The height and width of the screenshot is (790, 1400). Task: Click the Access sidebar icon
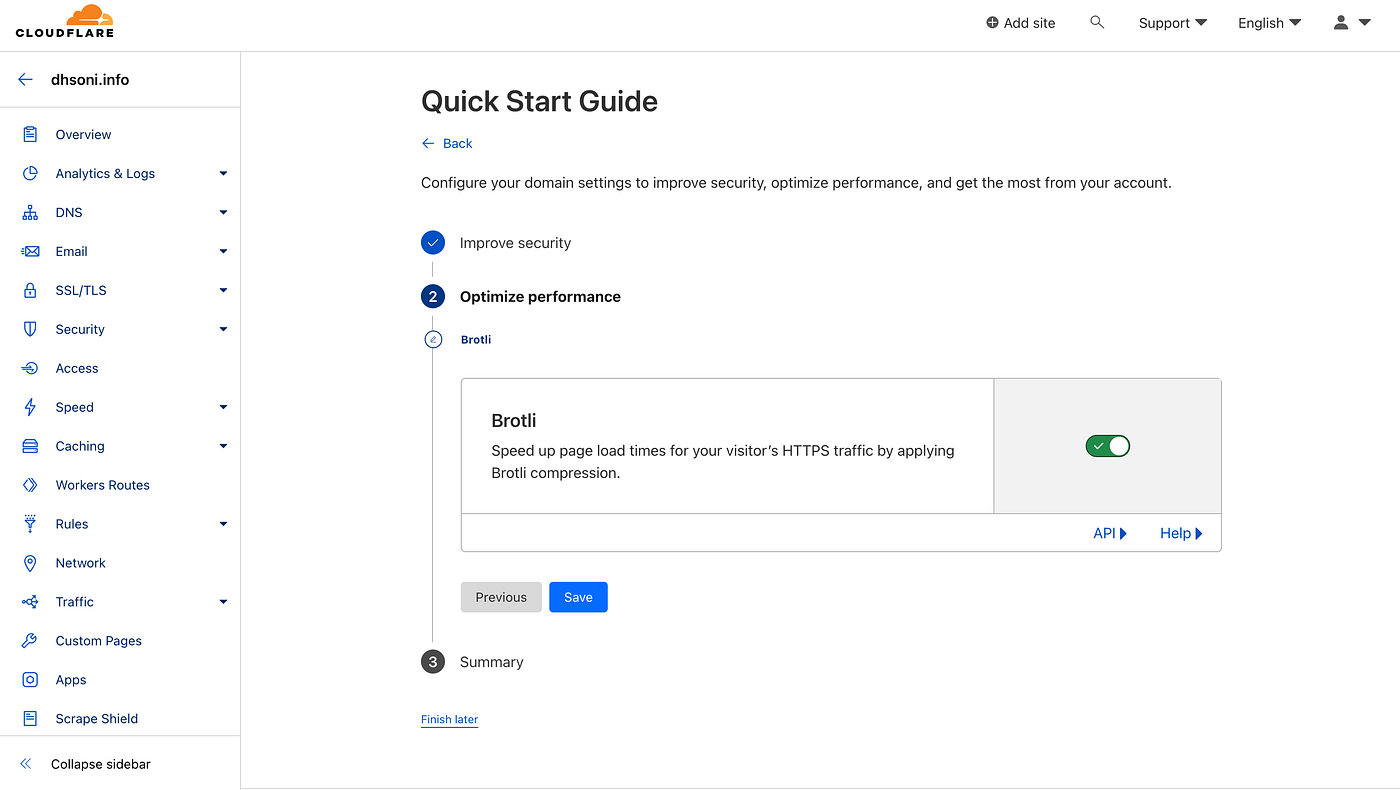(x=30, y=368)
